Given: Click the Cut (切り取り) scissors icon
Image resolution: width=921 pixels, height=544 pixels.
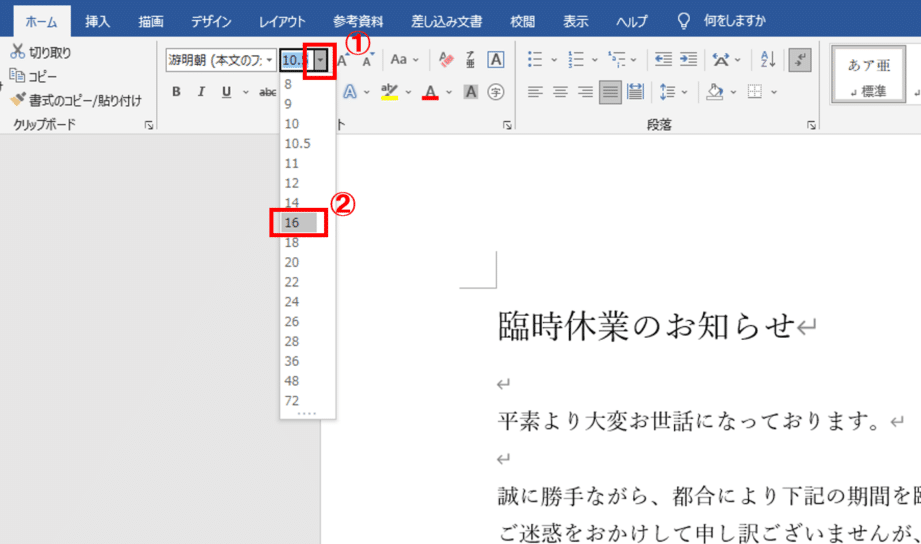Looking at the screenshot, I should pos(17,52).
